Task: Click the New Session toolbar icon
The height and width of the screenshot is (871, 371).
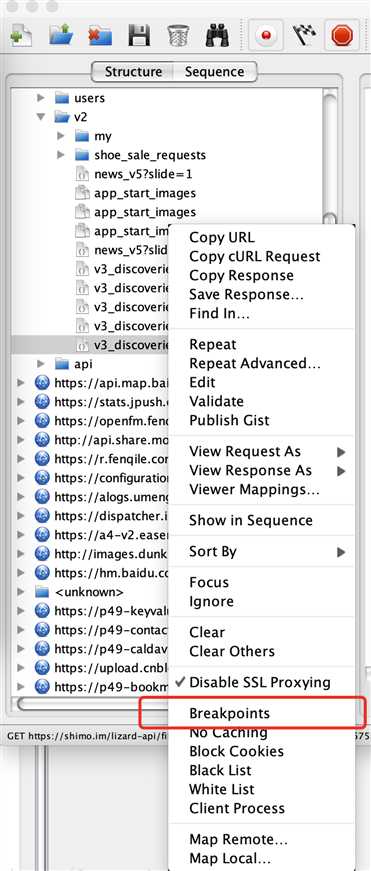Action: 21,35
